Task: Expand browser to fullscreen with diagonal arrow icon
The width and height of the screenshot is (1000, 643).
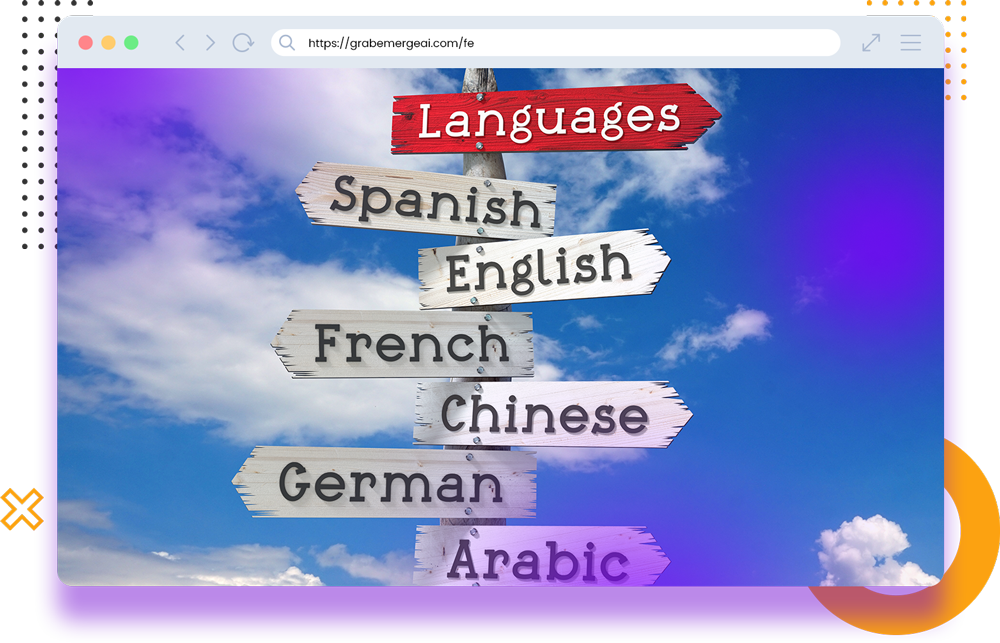Action: [x=871, y=43]
